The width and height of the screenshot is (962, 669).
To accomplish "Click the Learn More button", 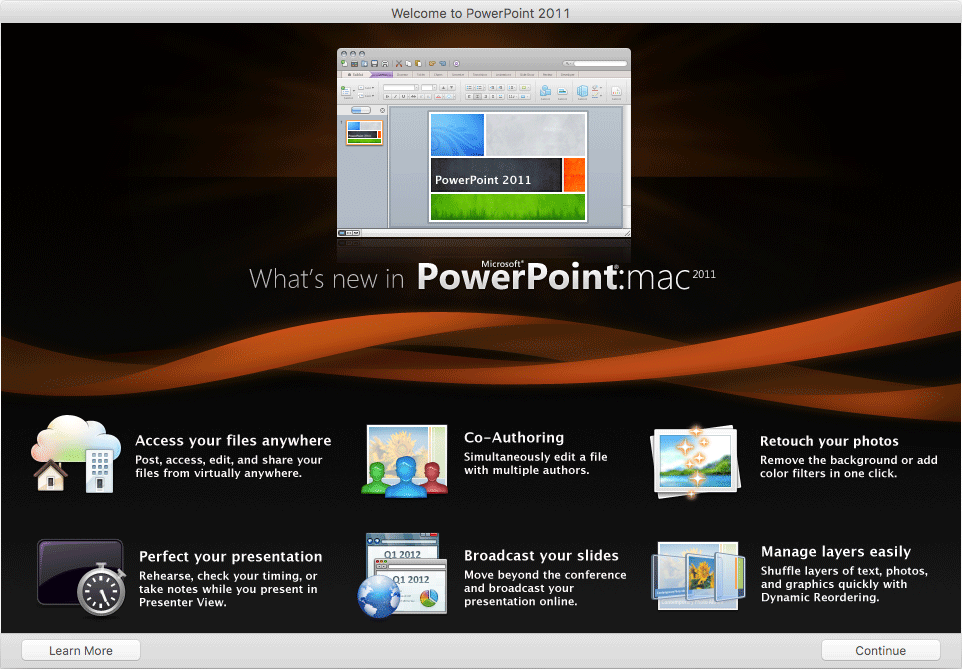I will point(81,651).
